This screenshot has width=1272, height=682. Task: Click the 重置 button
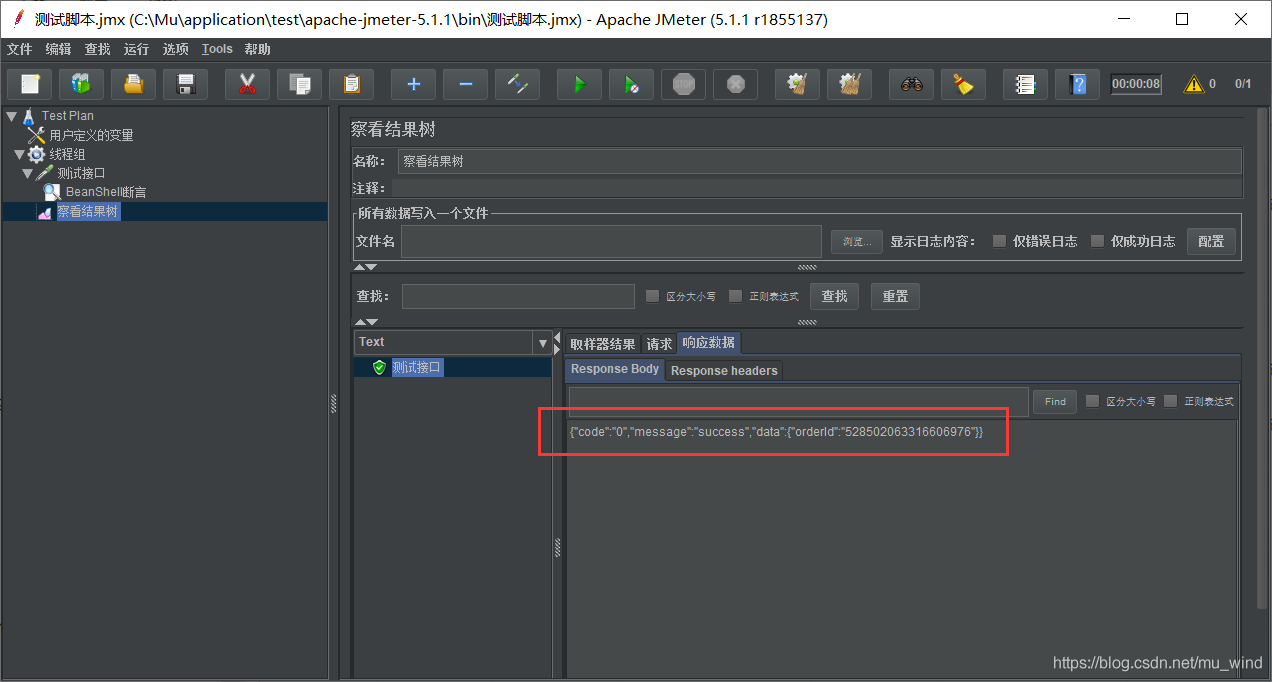coord(895,296)
